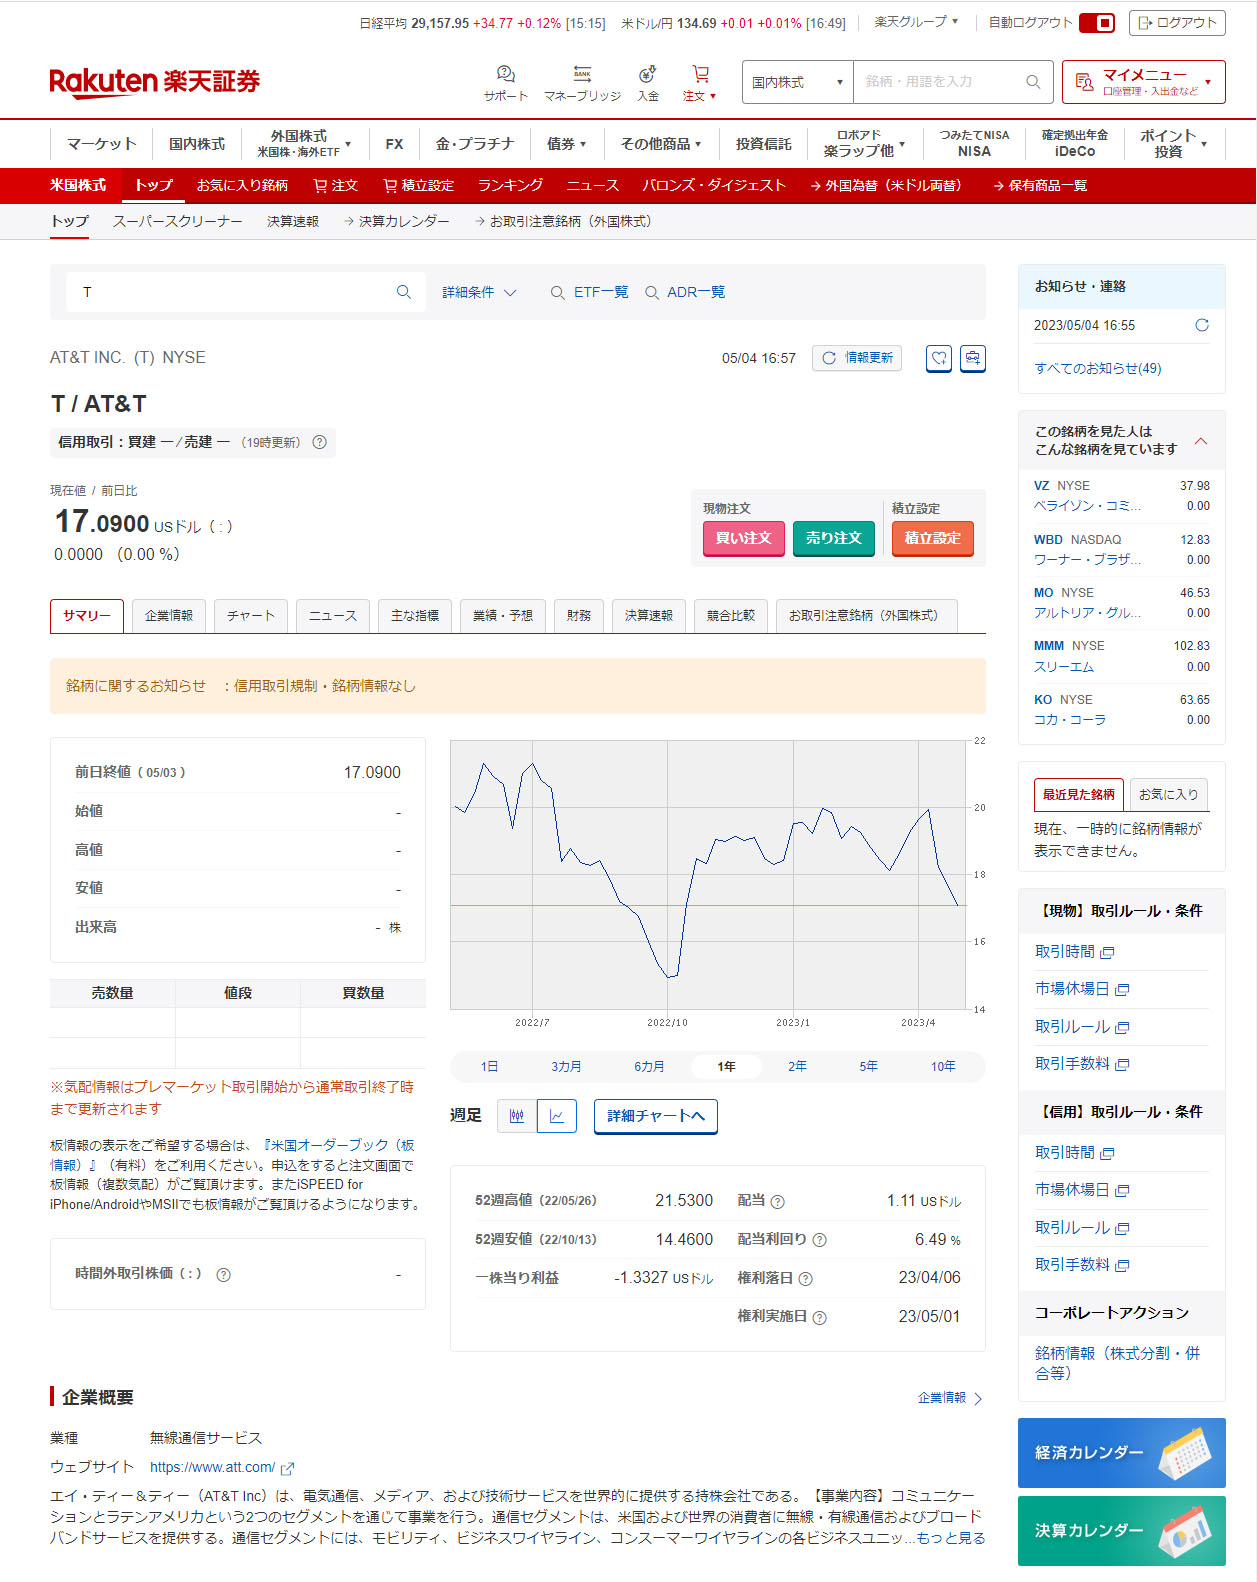Open the Support chat icon

tap(505, 75)
